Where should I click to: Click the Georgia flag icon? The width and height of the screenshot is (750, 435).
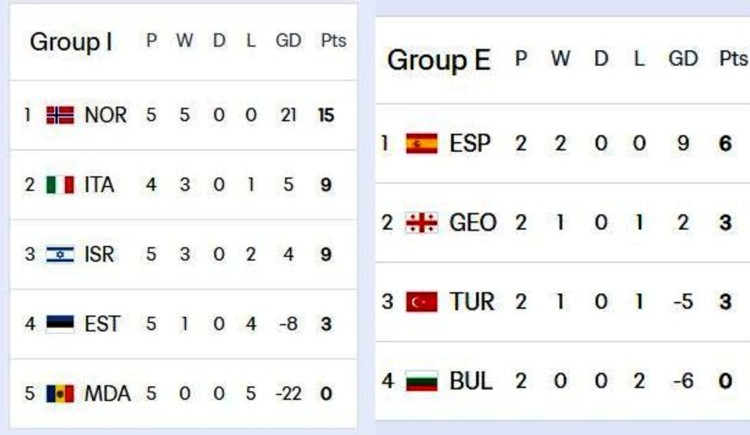click(421, 222)
